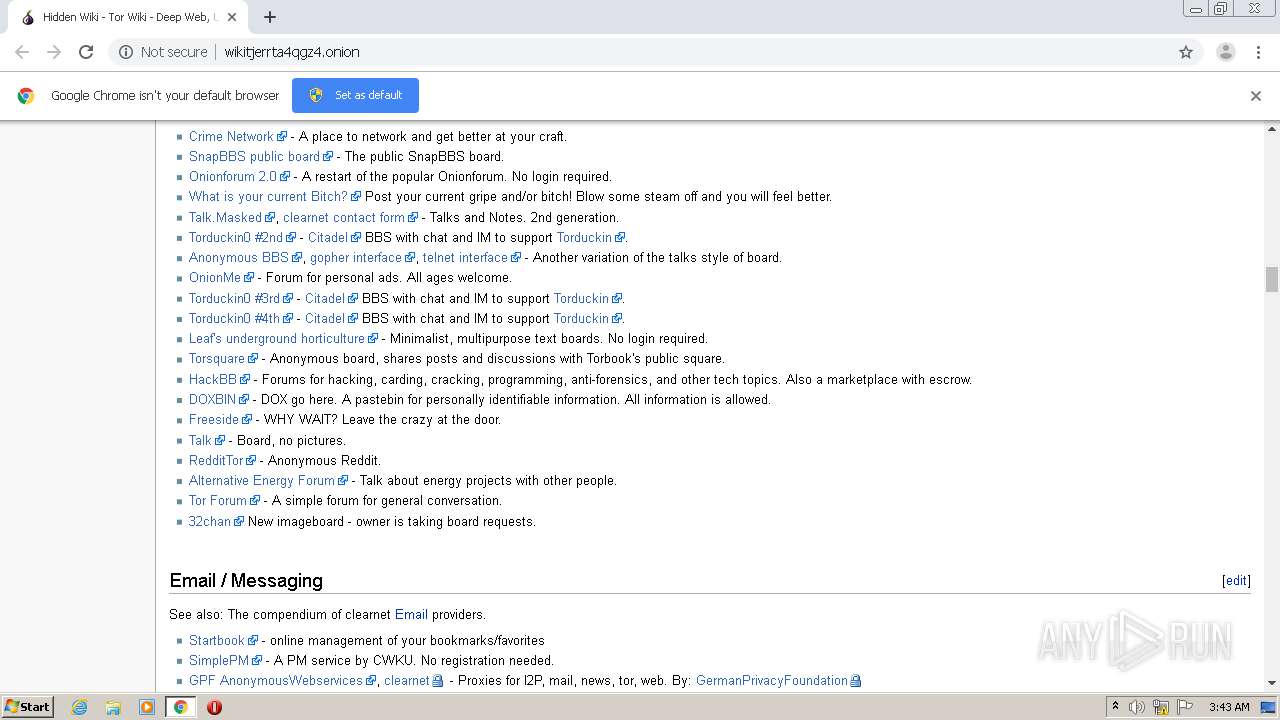Screen dimensions: 1280x720
Task: Open SnapBBS public board link
Action: coord(254,156)
